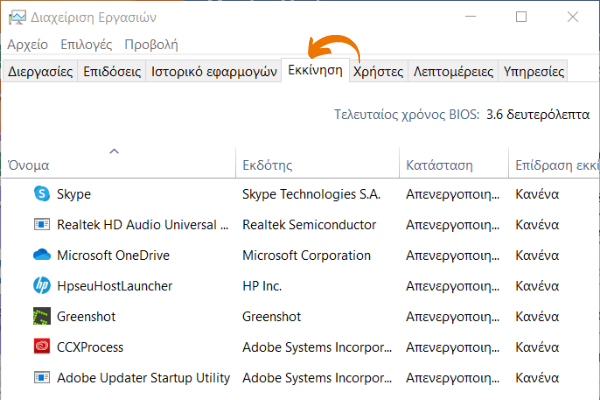Click Realtek's Κανένα startup impact cell
Screen dimensions: 600x400
[537, 225]
